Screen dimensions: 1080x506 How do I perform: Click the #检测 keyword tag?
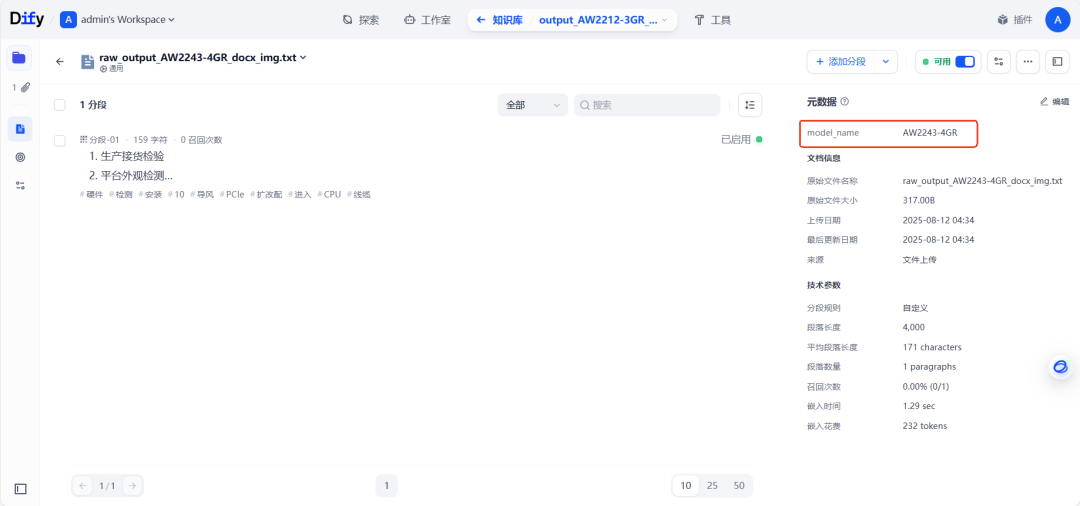pos(121,194)
